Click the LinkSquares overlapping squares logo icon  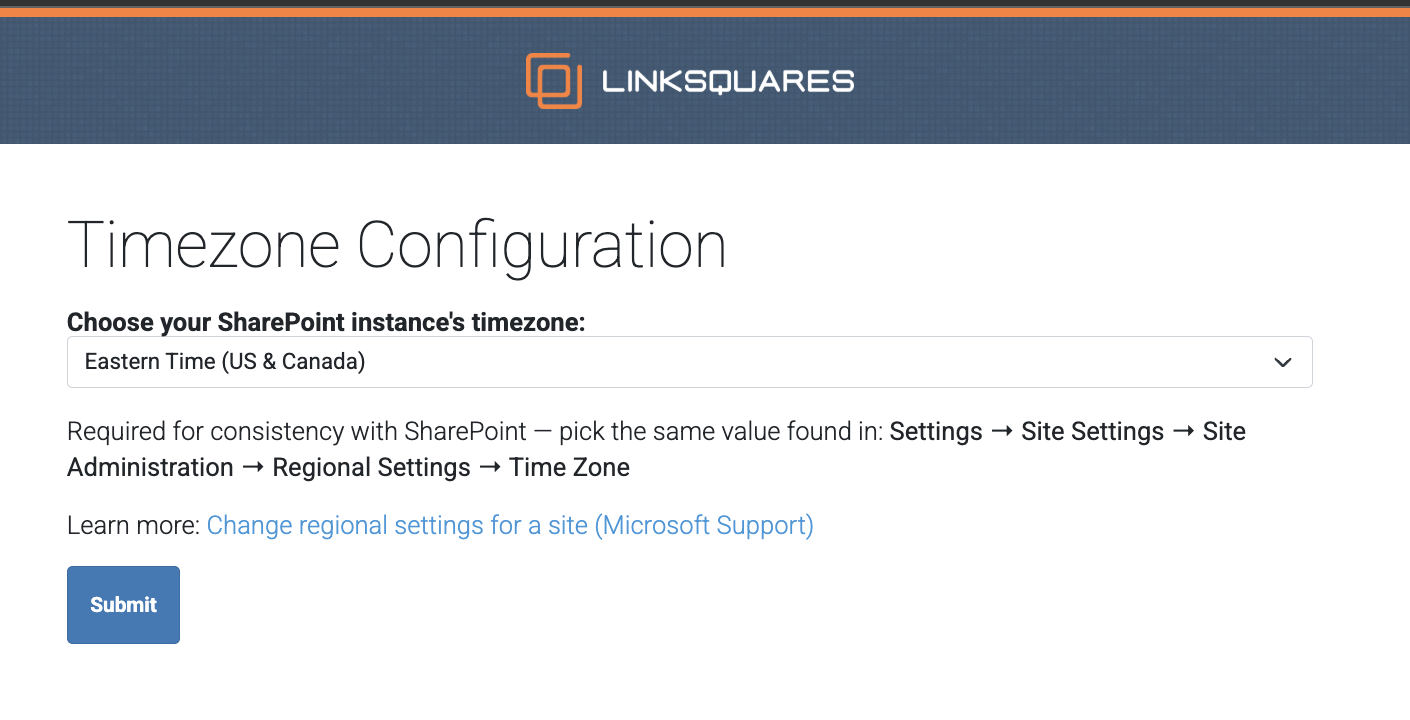553,80
